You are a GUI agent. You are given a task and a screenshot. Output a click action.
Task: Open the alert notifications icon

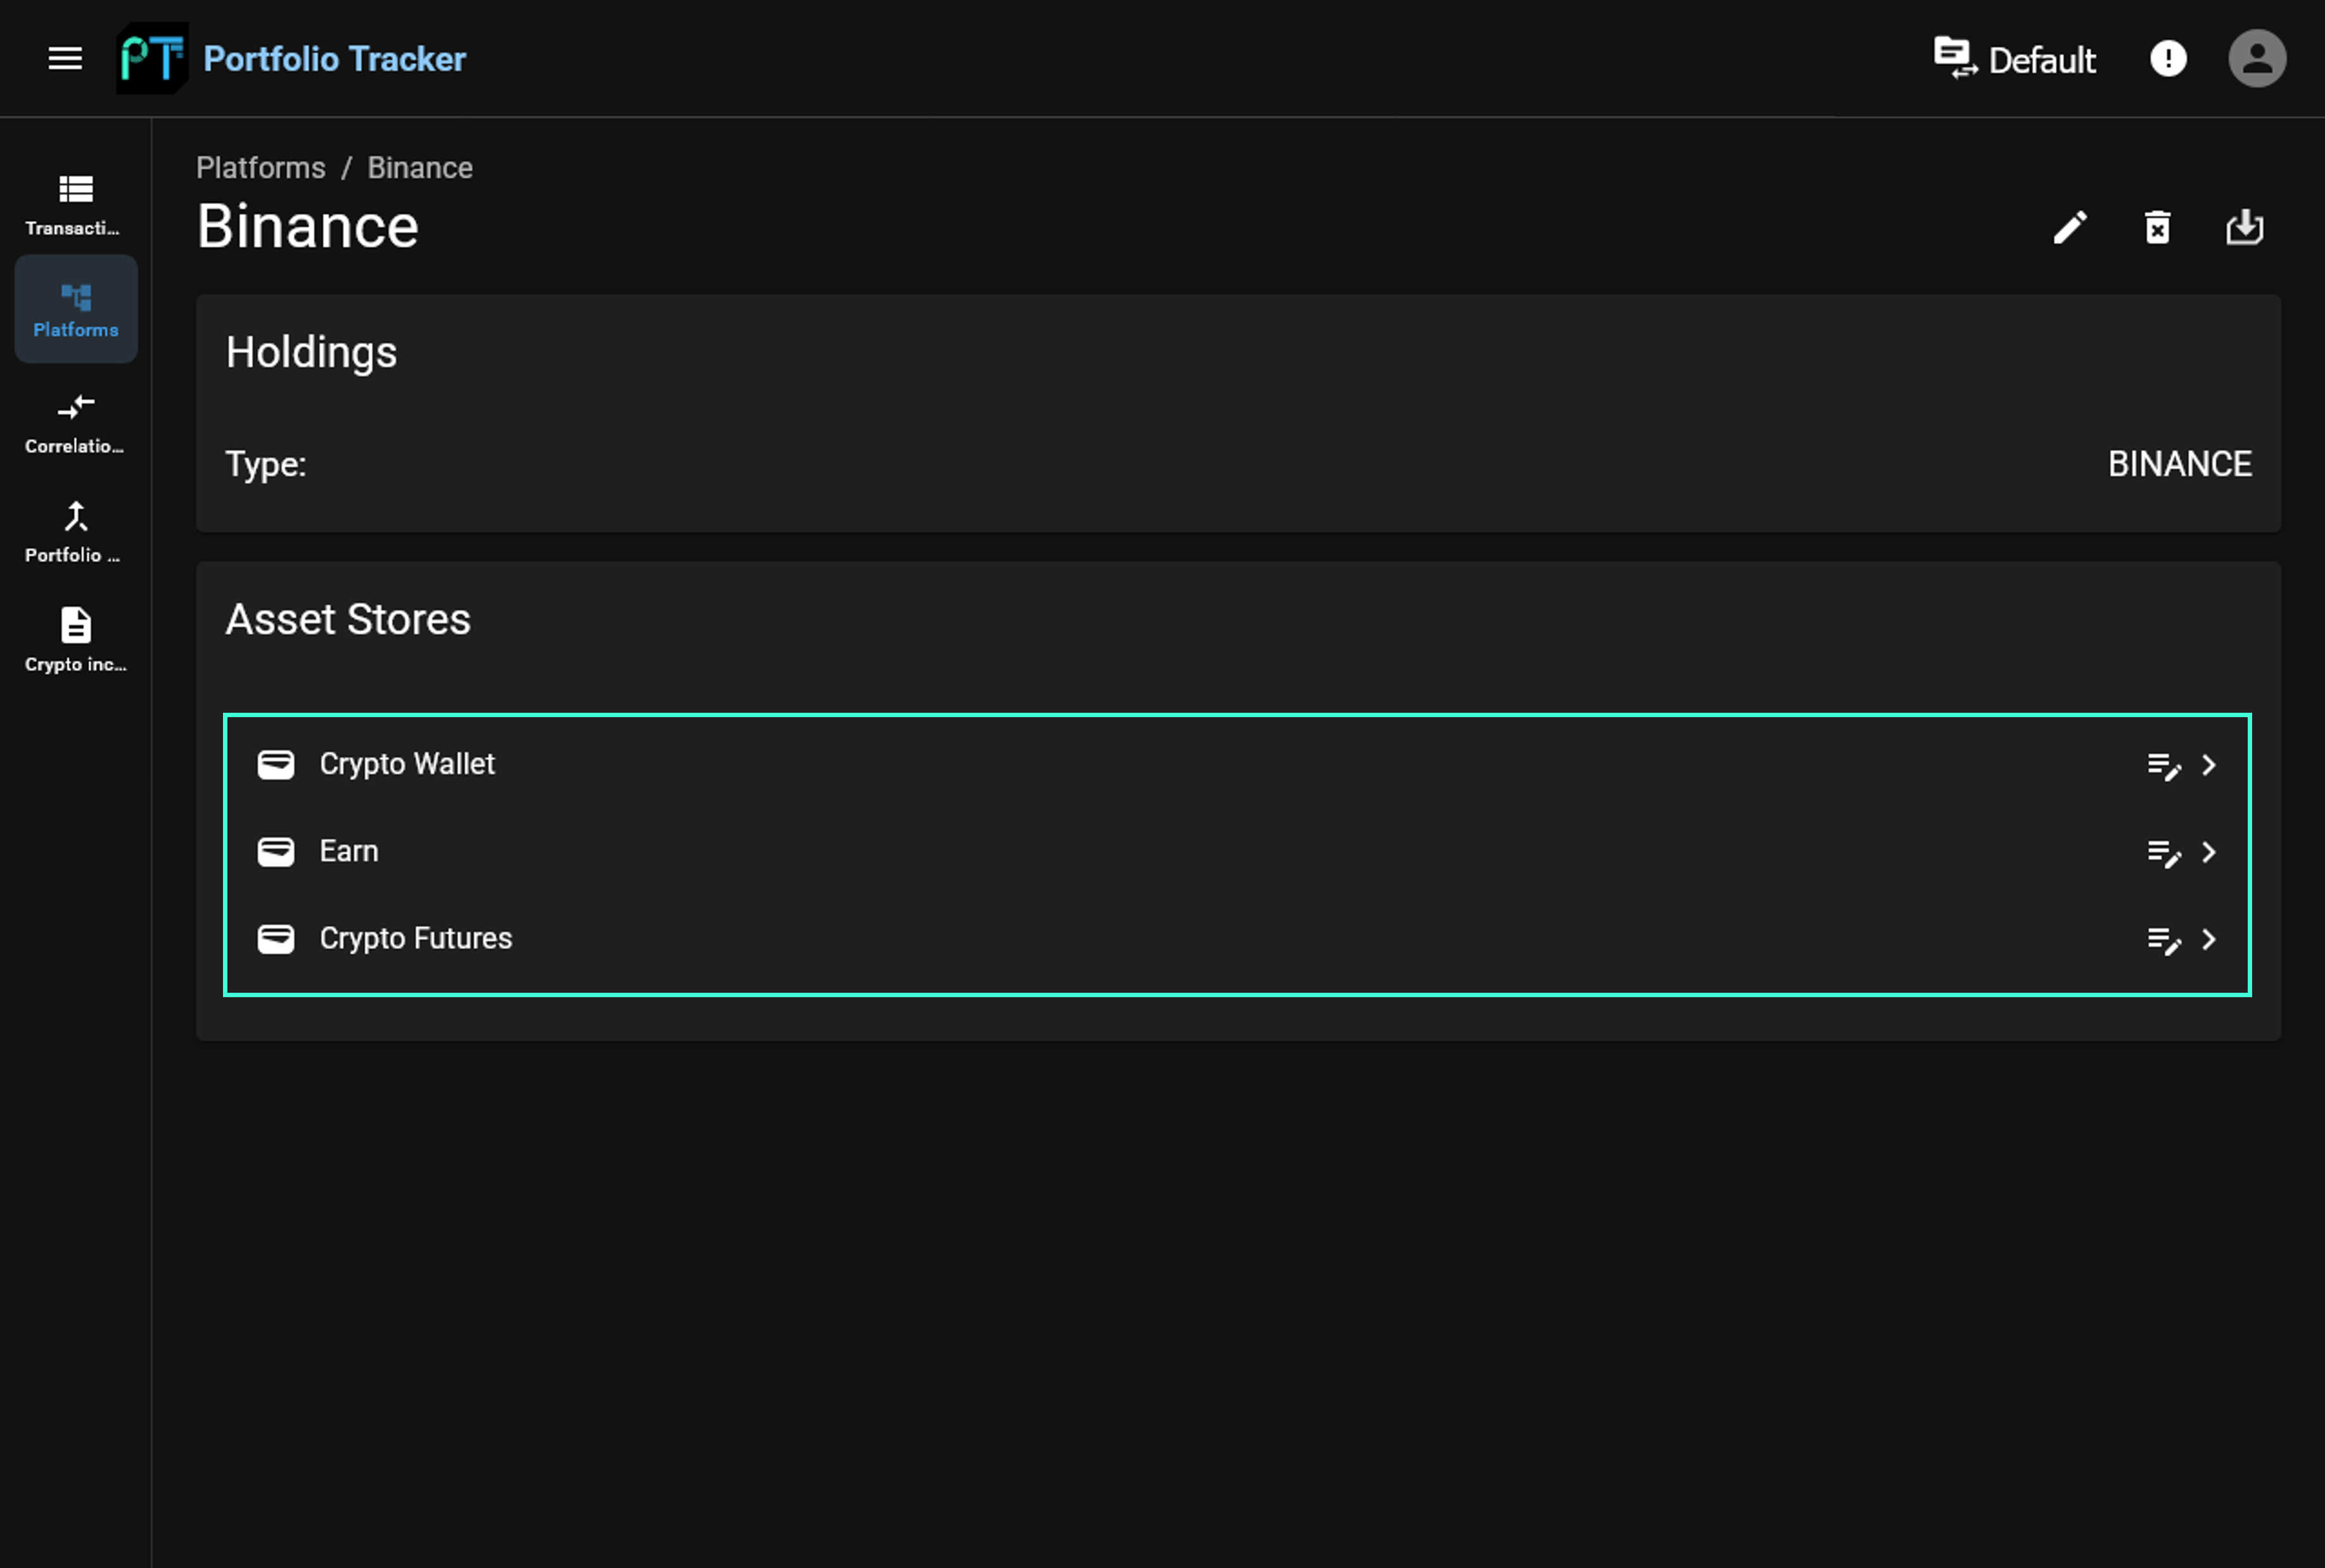tap(2167, 58)
